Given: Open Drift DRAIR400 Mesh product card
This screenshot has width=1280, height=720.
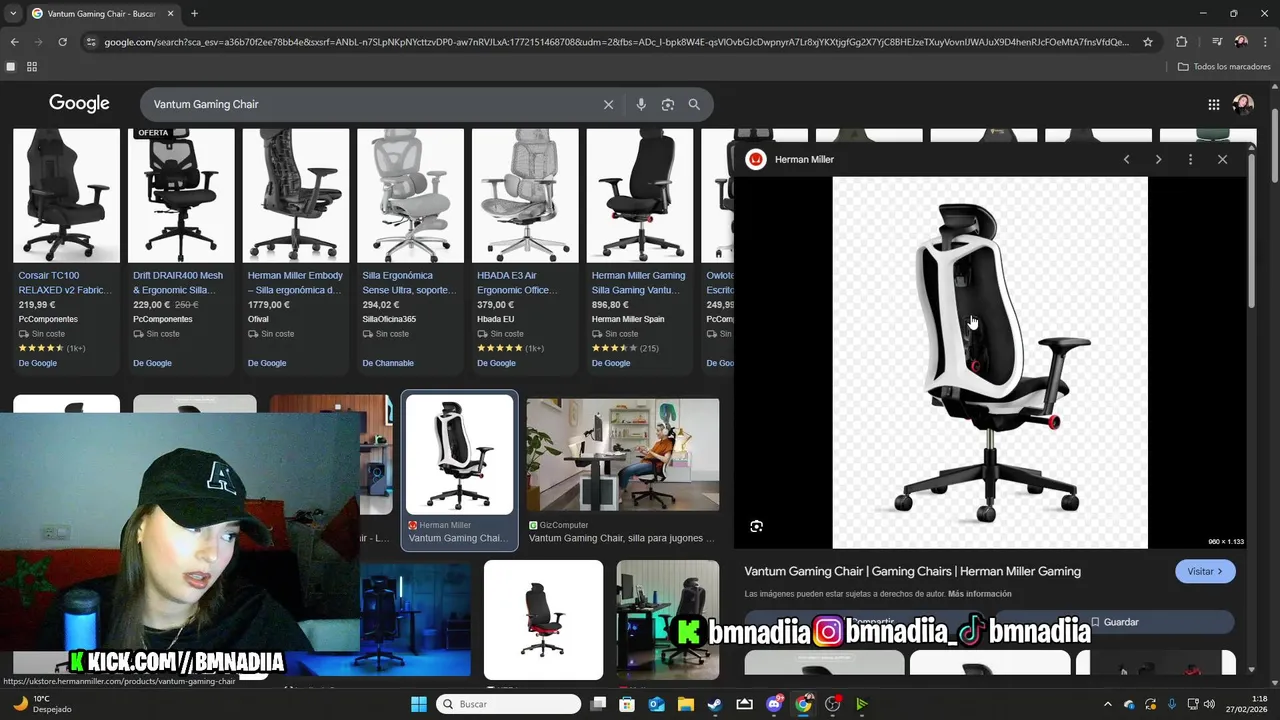Looking at the screenshot, I should [181, 250].
